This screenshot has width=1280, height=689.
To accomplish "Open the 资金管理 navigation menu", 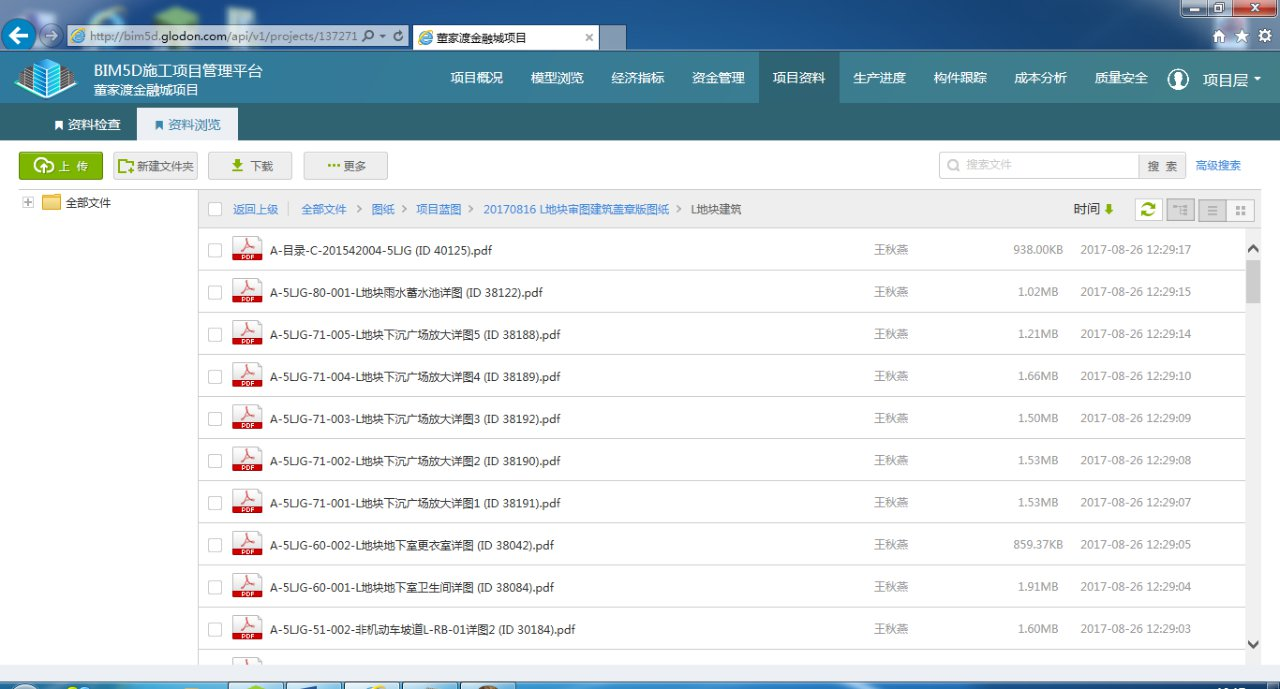I will [x=718, y=78].
